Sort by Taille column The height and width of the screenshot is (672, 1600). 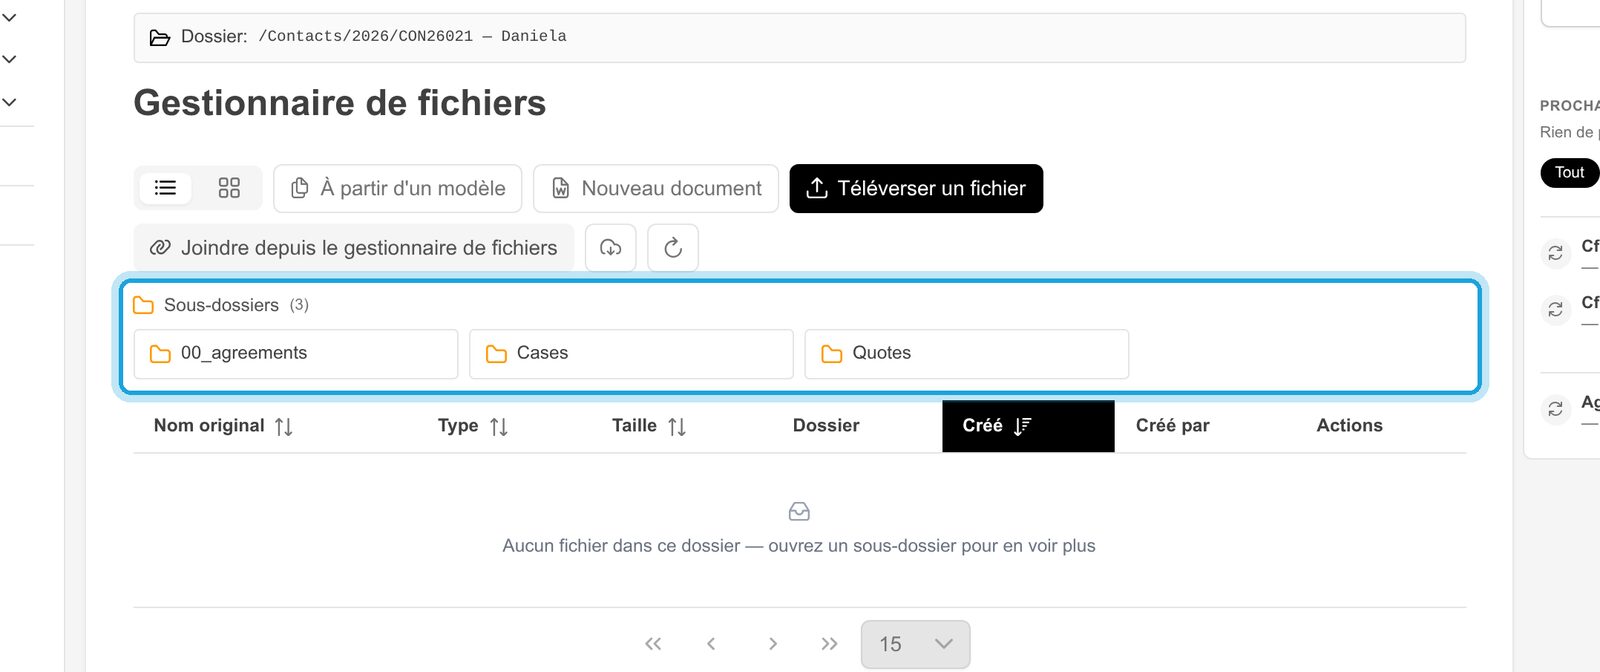pos(649,426)
